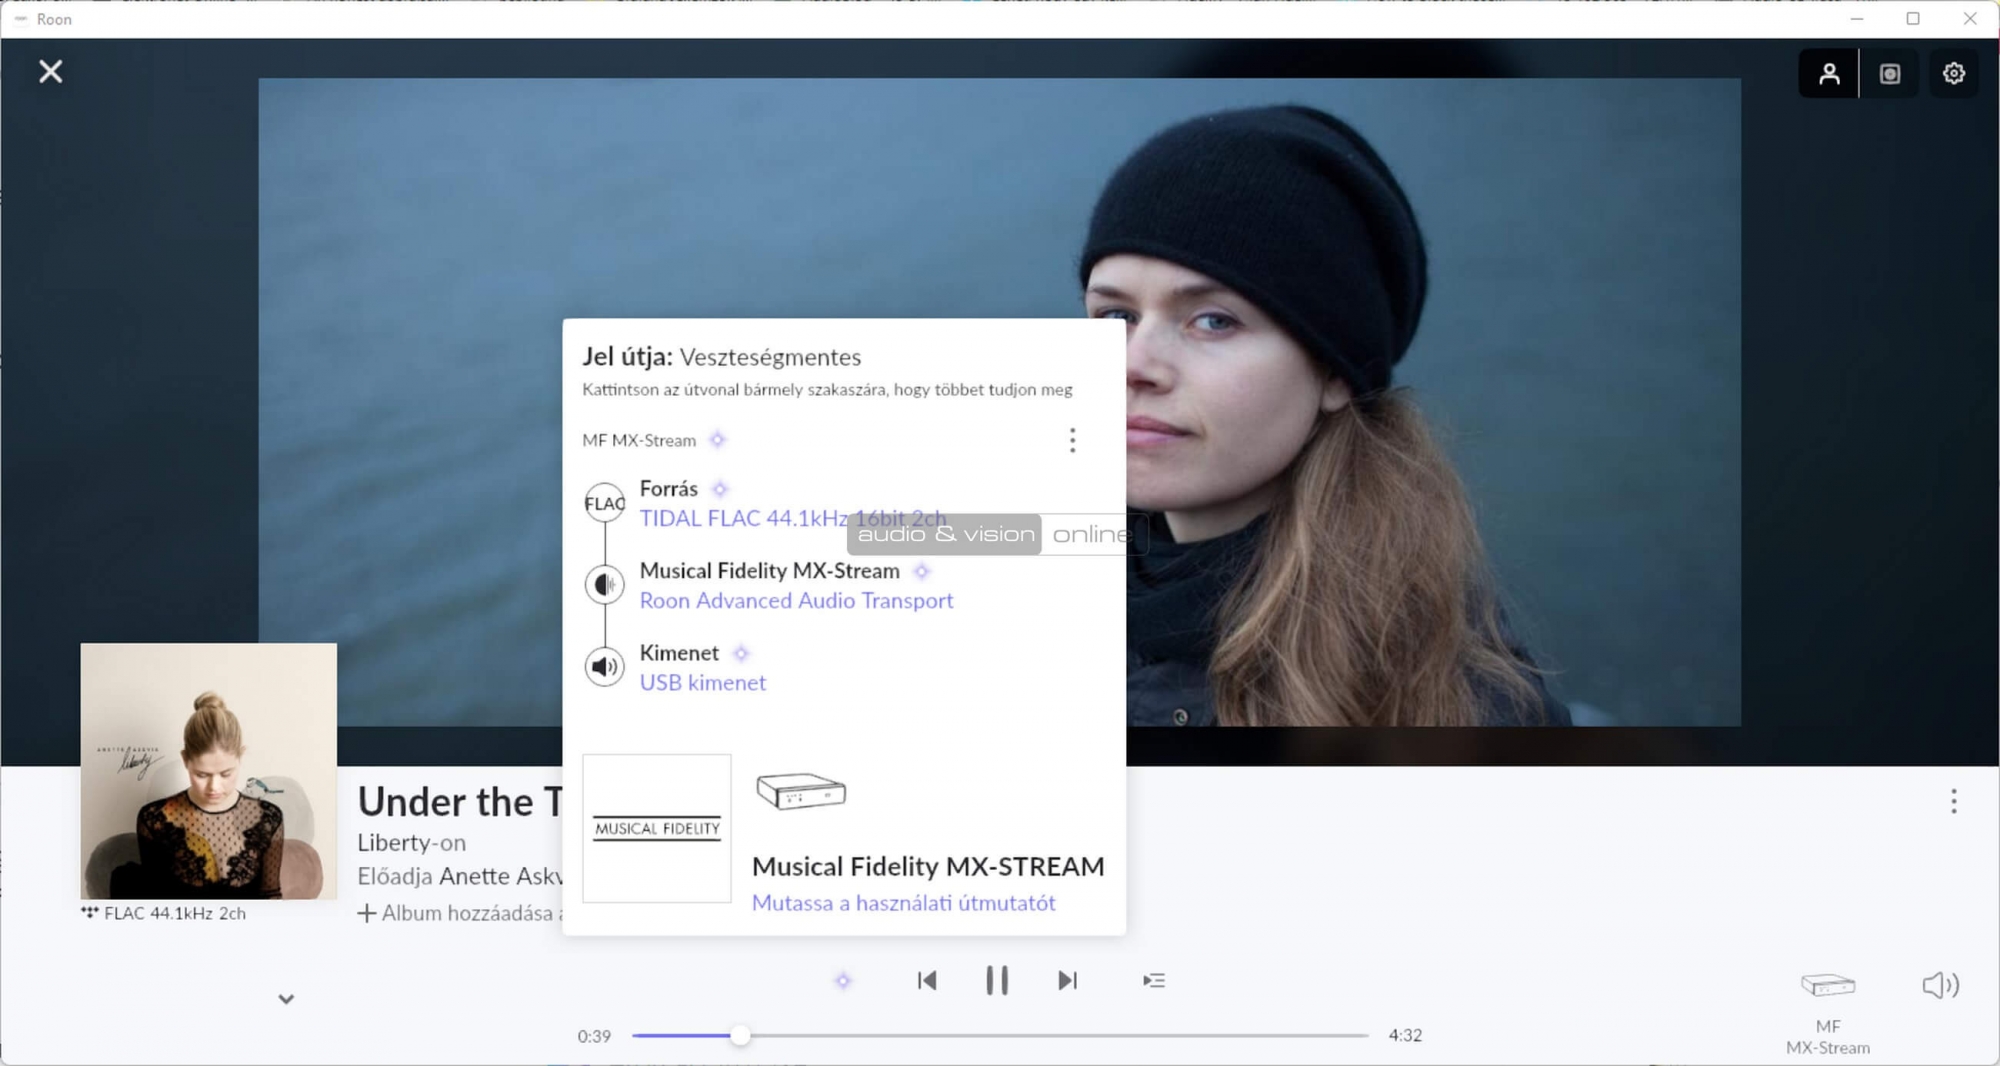
Task: Click the elapsed time 0:39 label
Action: 594,1037
